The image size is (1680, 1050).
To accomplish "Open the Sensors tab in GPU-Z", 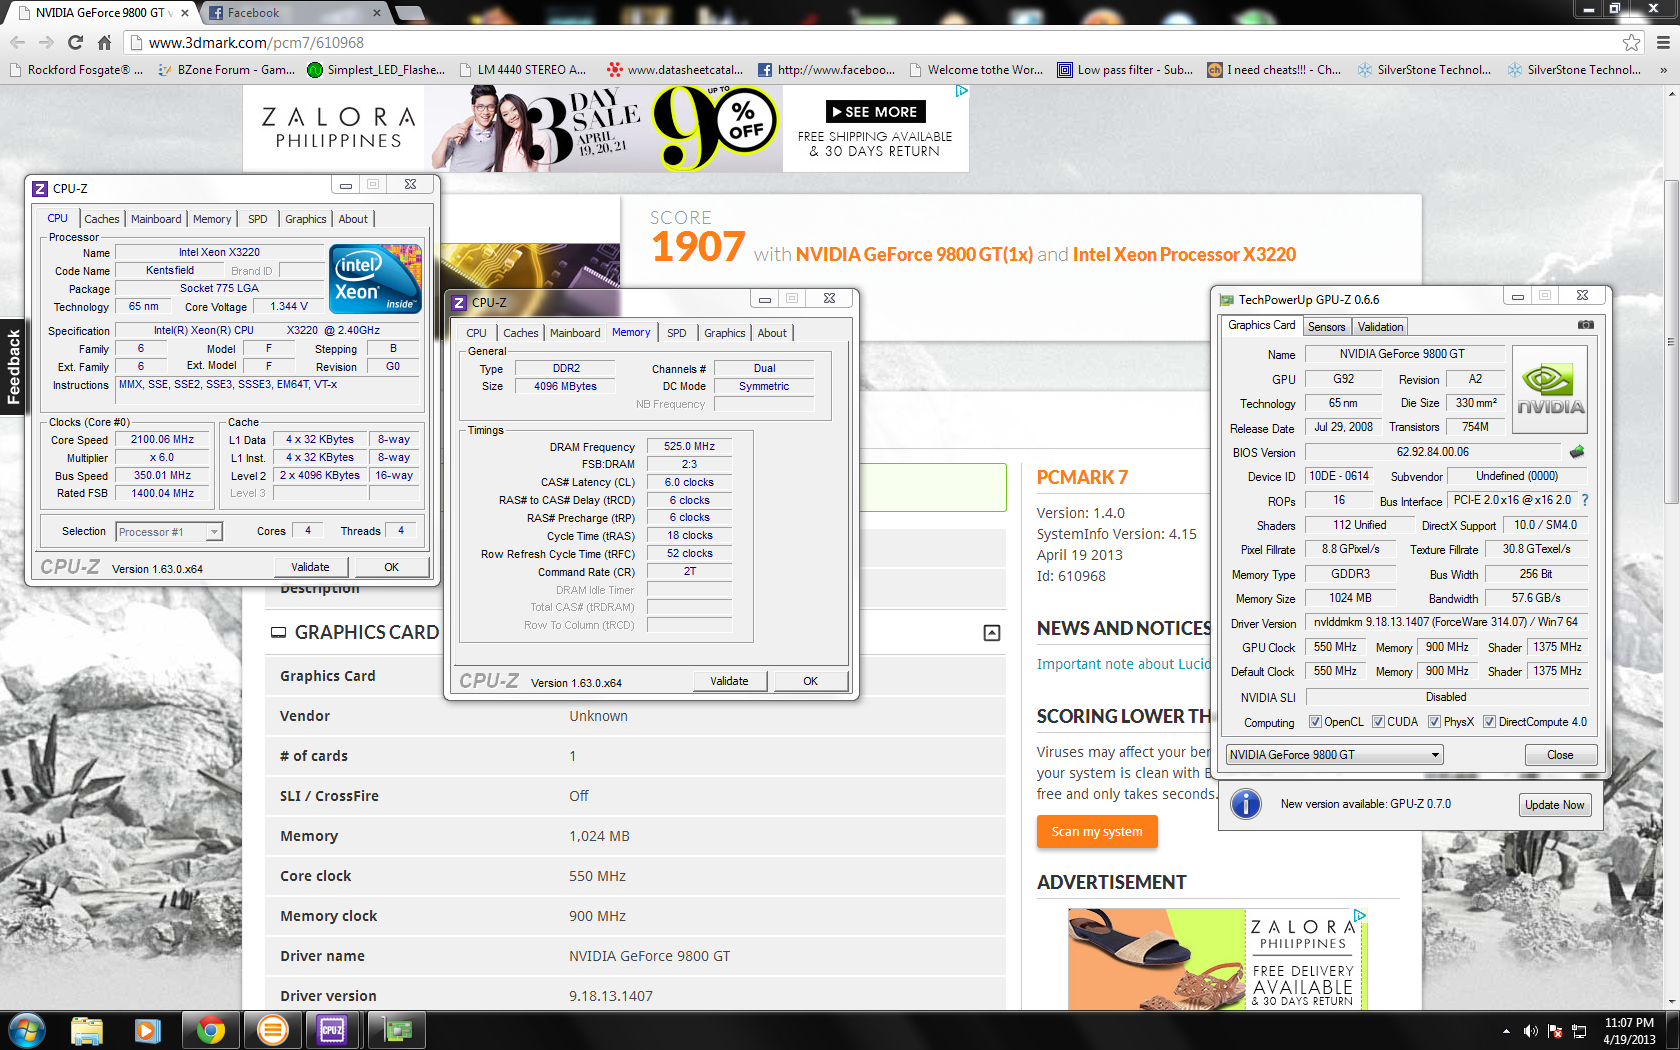I will click(x=1326, y=327).
